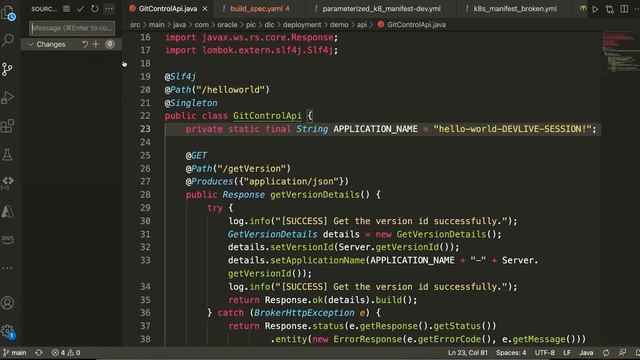
Task: Open feedback icon in status bar
Action: click(x=622, y=353)
